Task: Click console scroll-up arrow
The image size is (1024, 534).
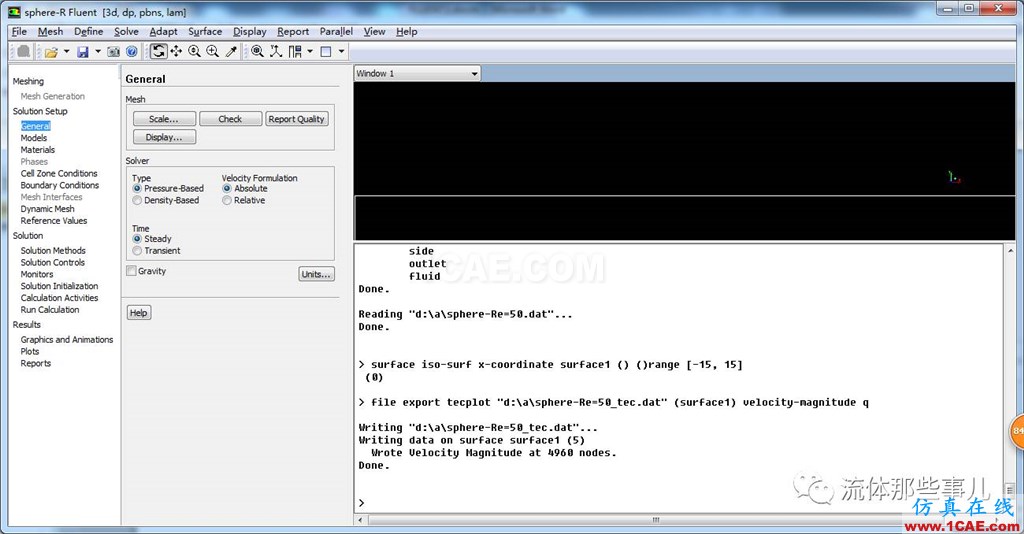Action: (1010, 250)
